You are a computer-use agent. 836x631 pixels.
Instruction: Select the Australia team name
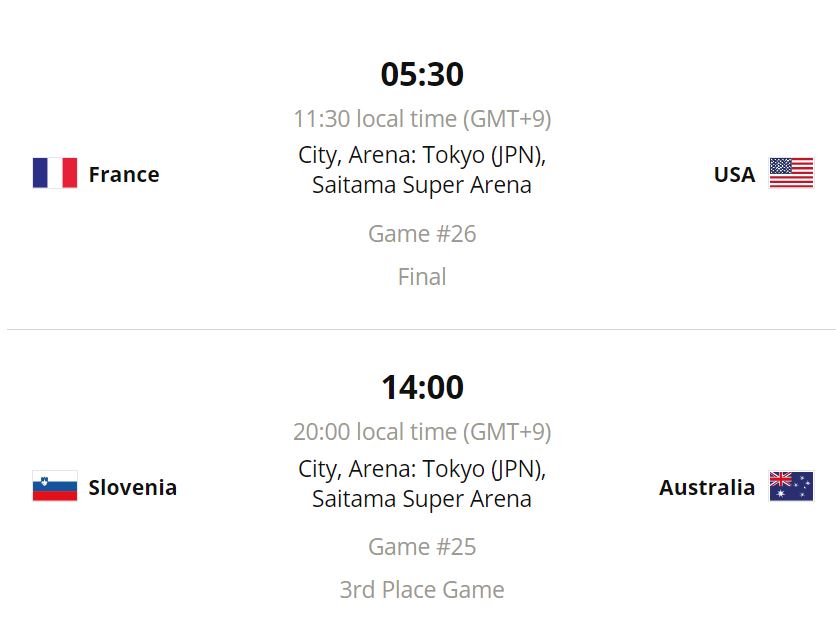[x=707, y=487]
